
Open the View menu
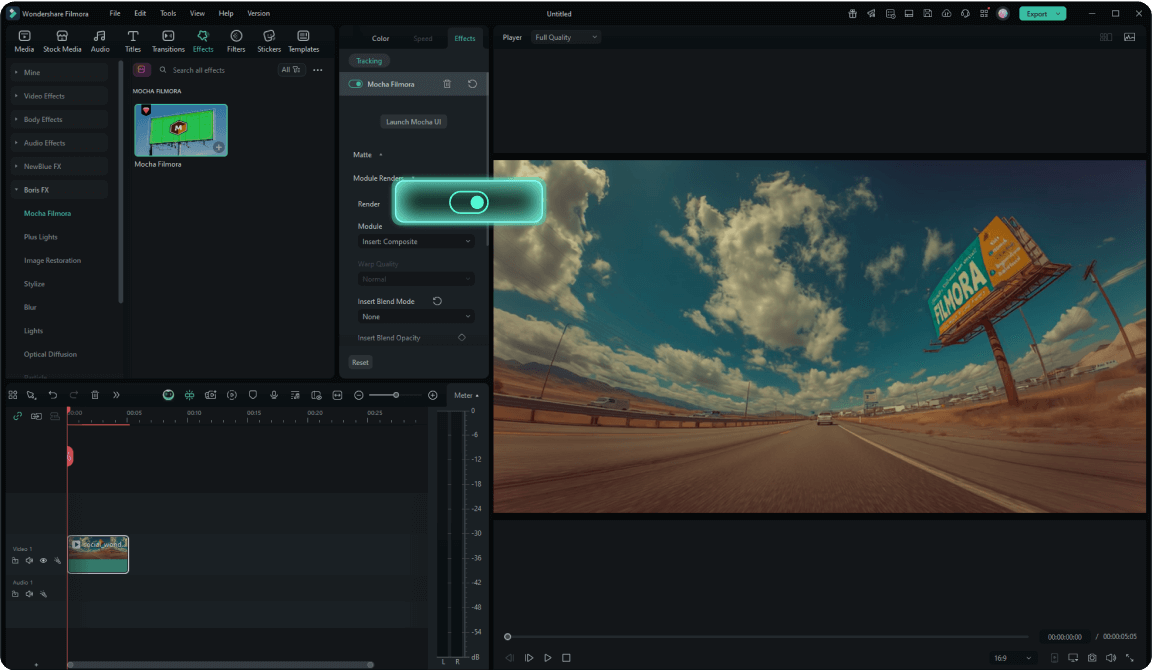pyautogui.click(x=197, y=13)
